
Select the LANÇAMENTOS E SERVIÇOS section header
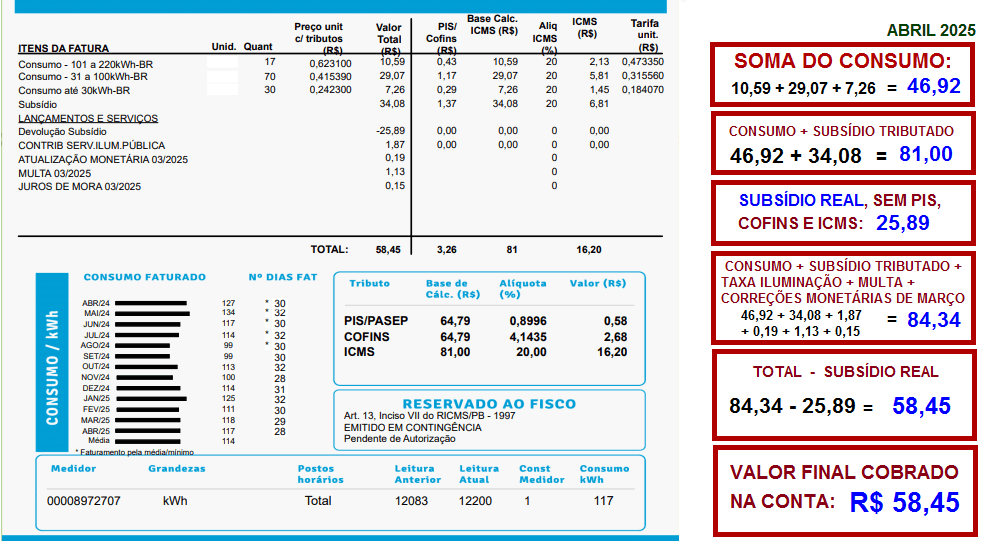[88, 118]
